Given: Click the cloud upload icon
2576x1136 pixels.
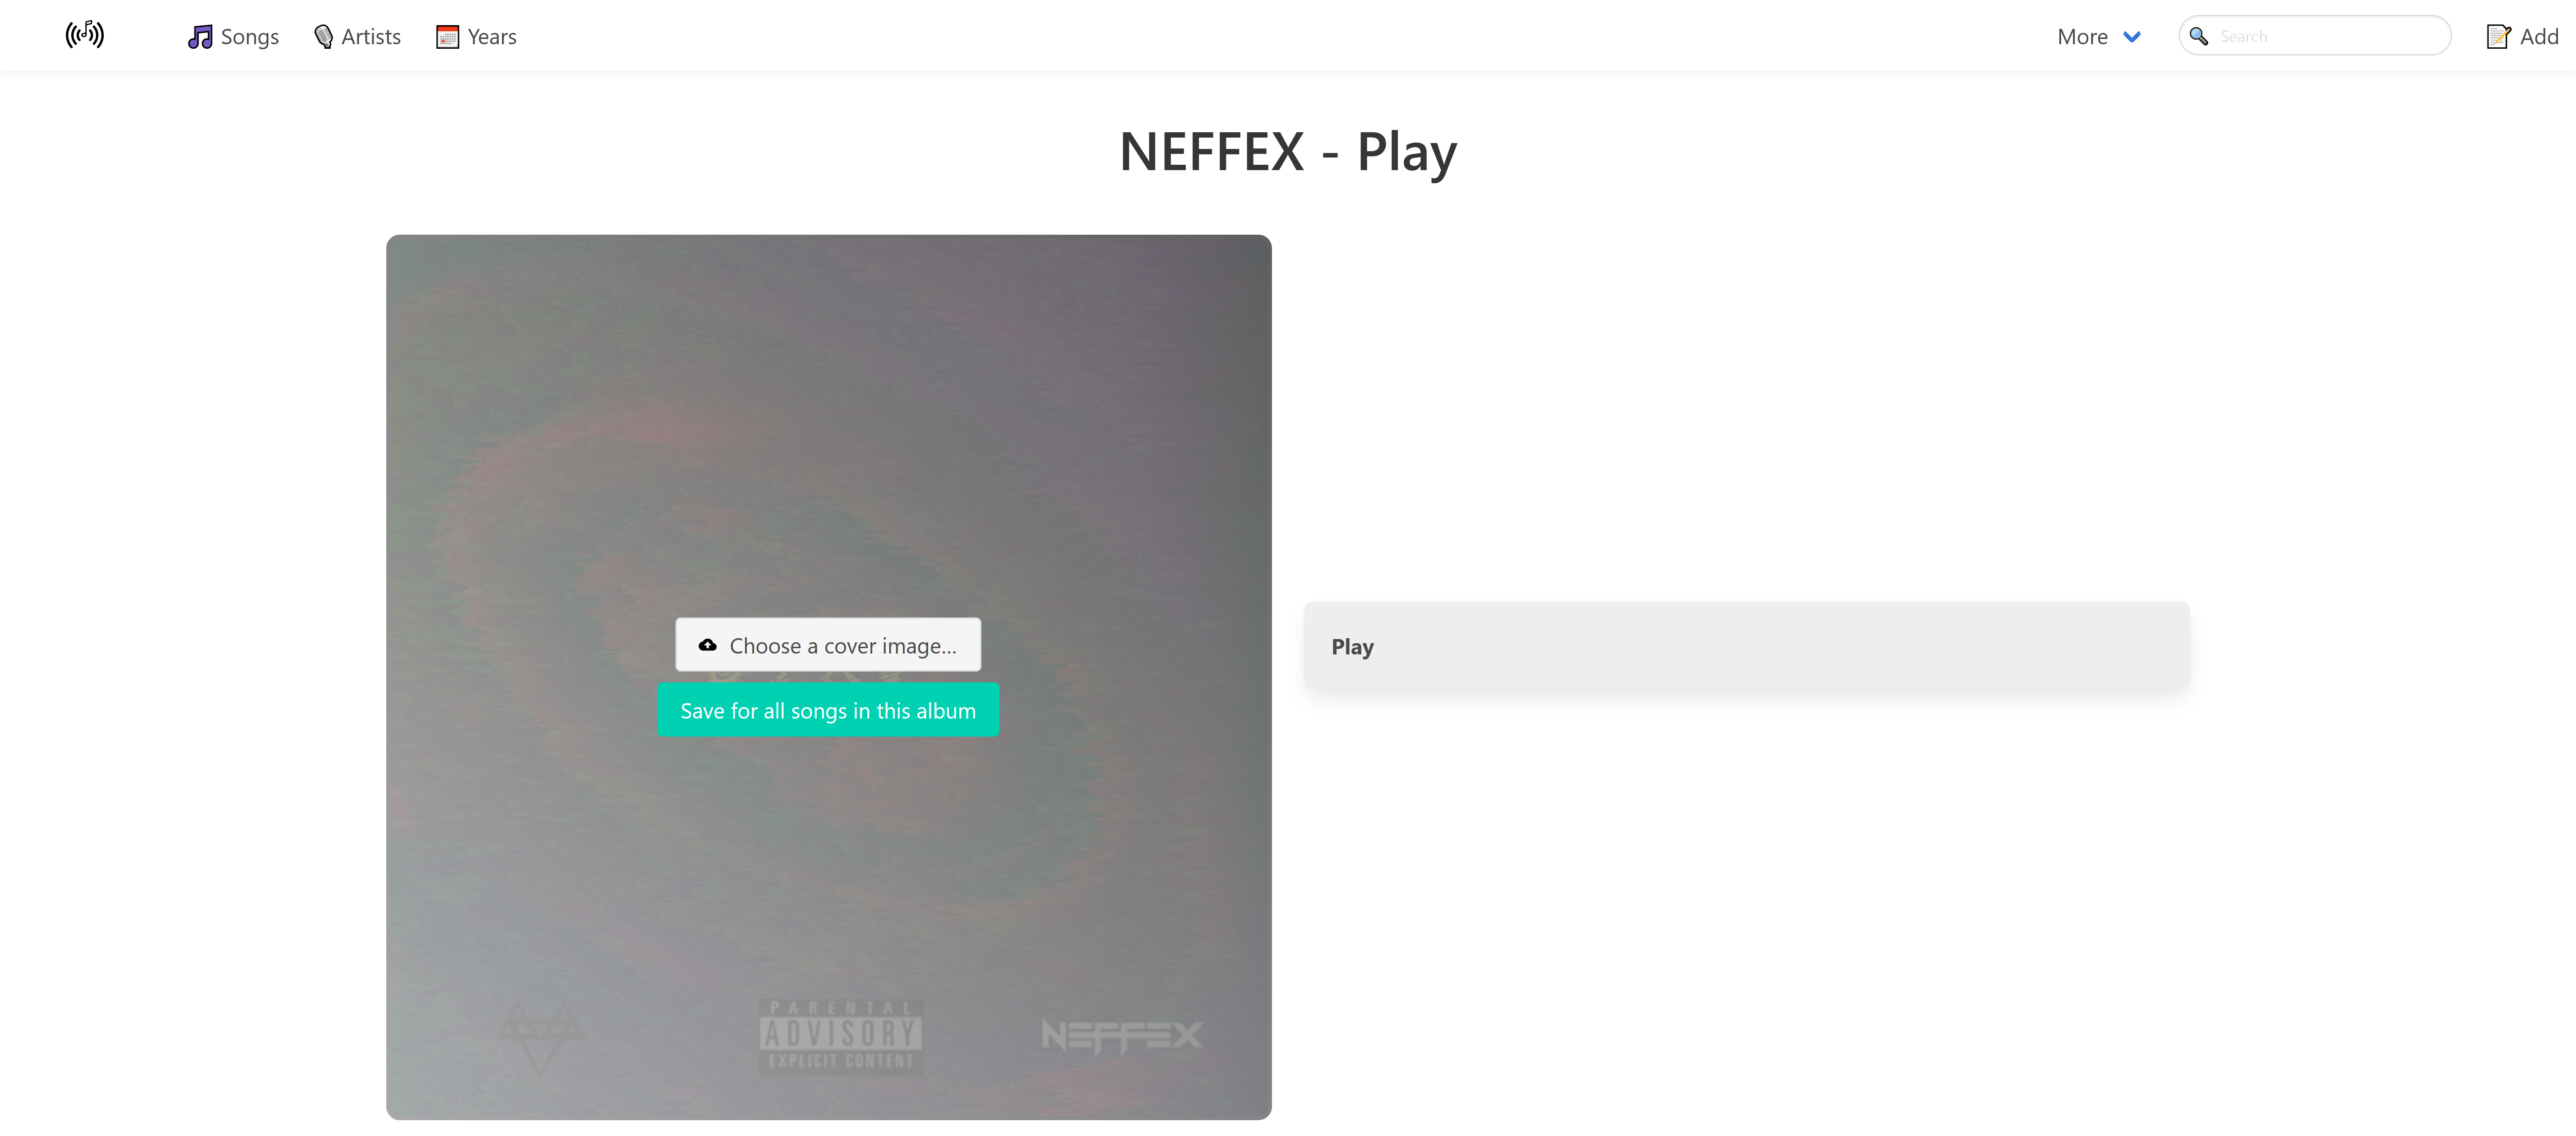Looking at the screenshot, I should point(708,645).
